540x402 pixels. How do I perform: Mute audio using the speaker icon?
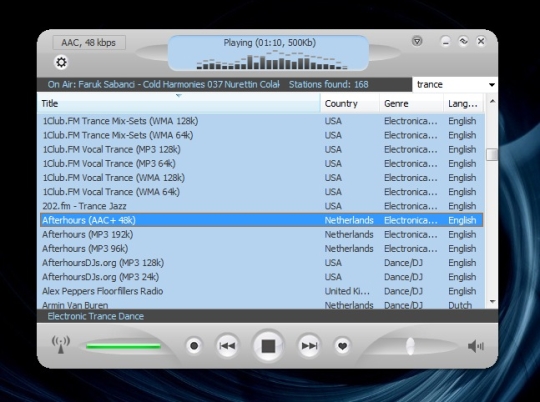click(476, 346)
